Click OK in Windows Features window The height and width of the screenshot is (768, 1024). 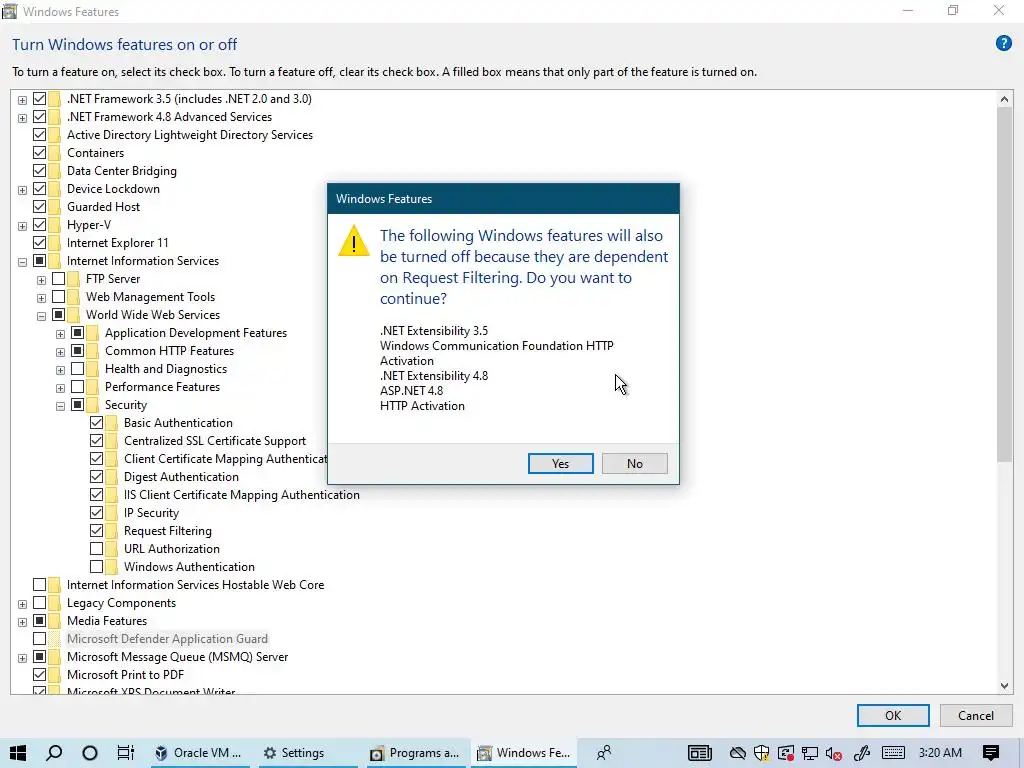893,715
